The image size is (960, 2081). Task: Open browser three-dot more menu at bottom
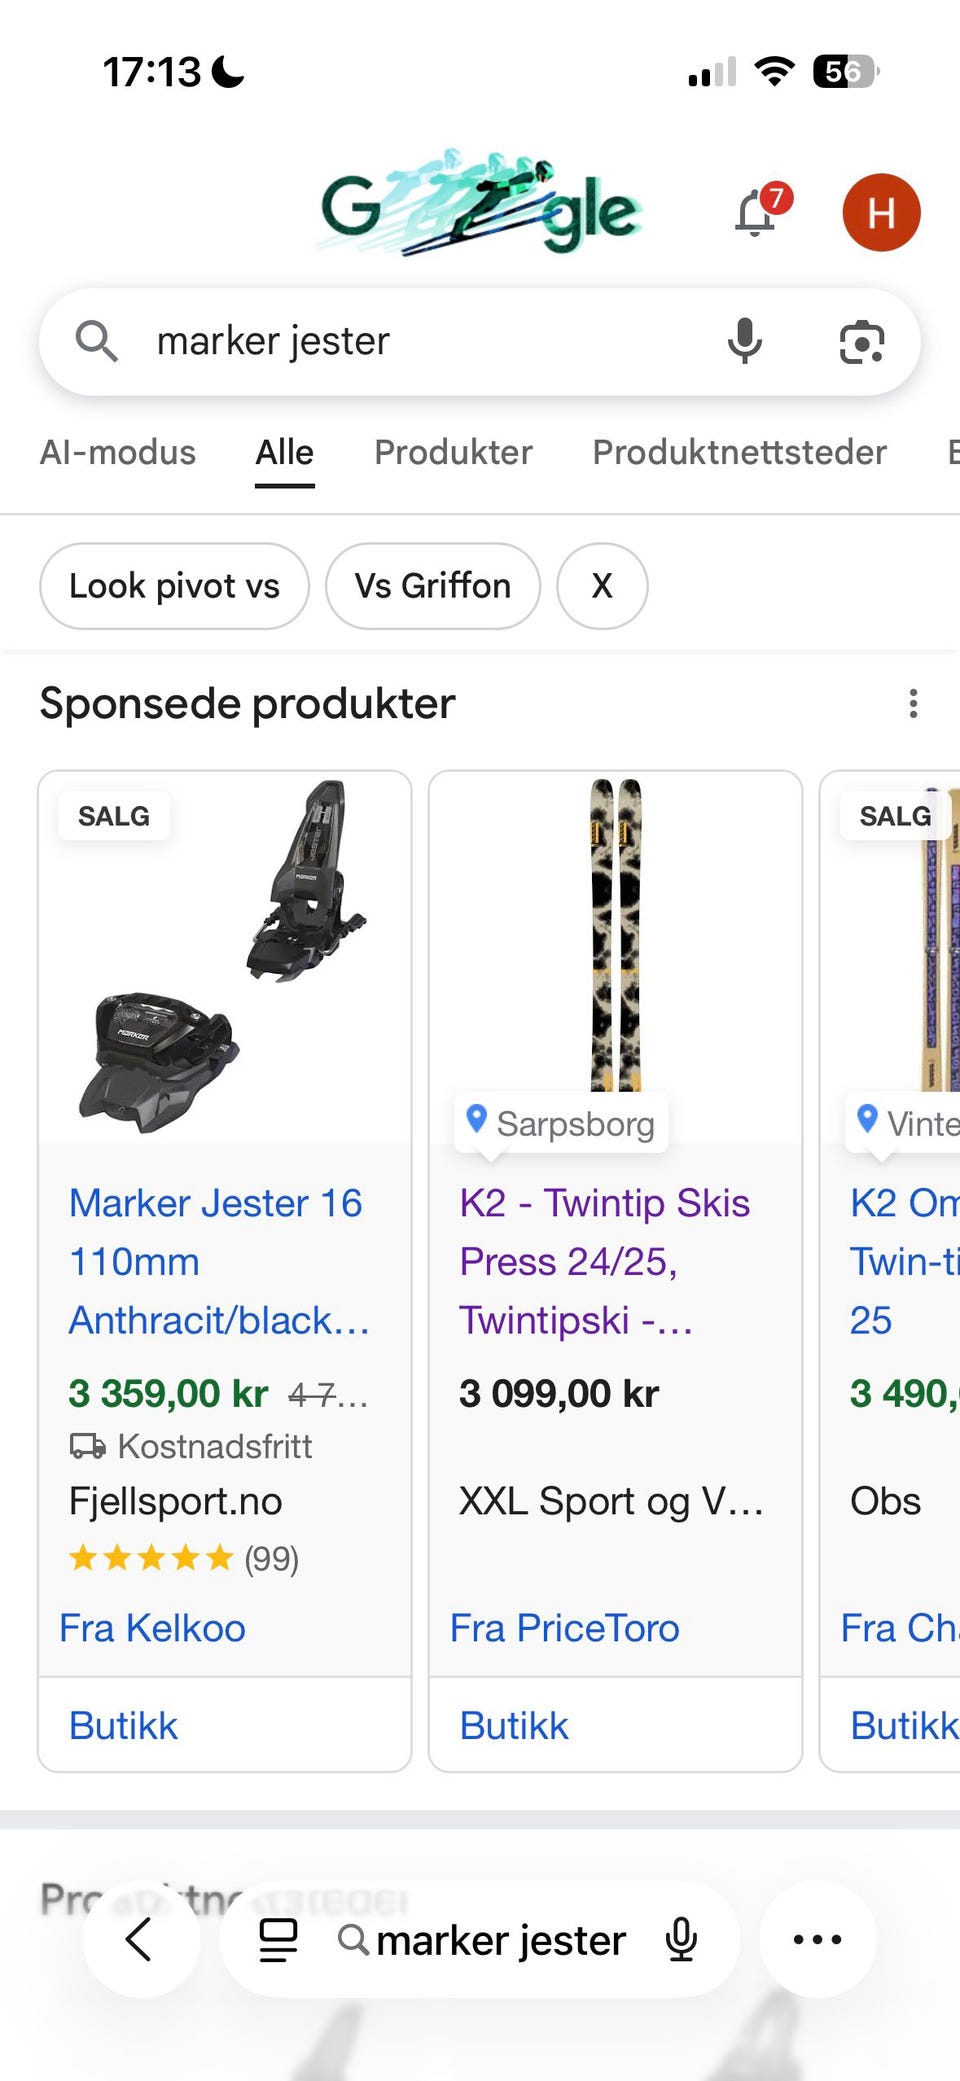point(817,1940)
